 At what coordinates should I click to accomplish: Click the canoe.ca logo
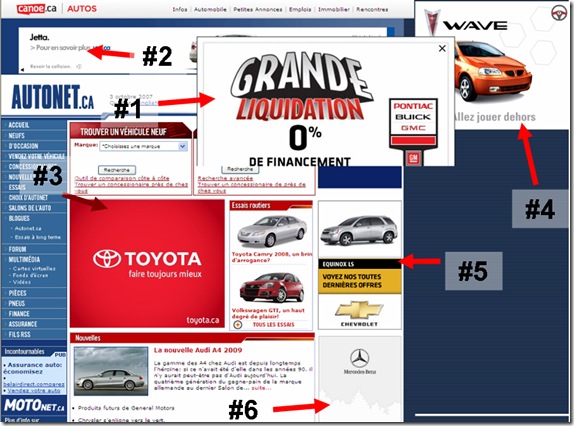click(x=37, y=9)
